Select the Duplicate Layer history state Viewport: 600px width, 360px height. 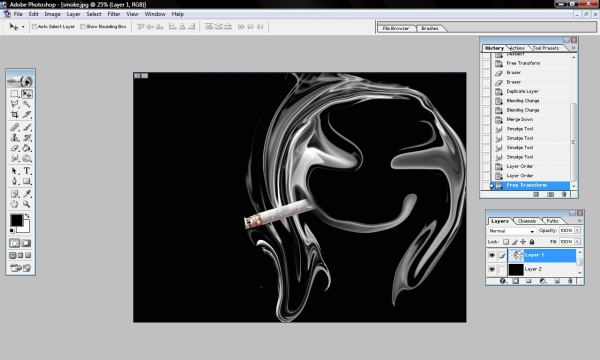pos(532,91)
